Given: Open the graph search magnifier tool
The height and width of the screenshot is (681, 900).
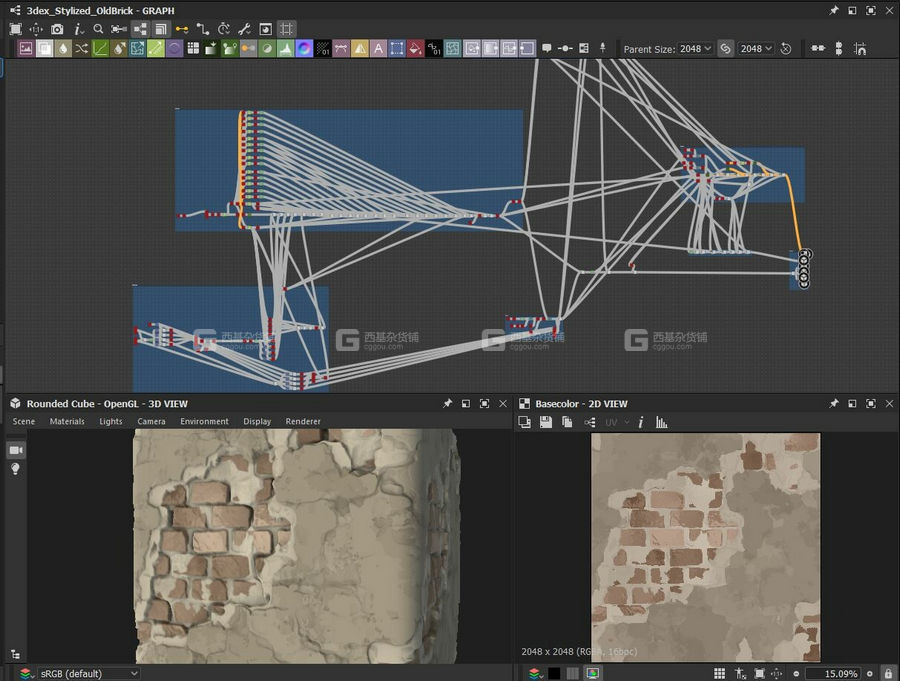Looking at the screenshot, I should tap(98, 29).
